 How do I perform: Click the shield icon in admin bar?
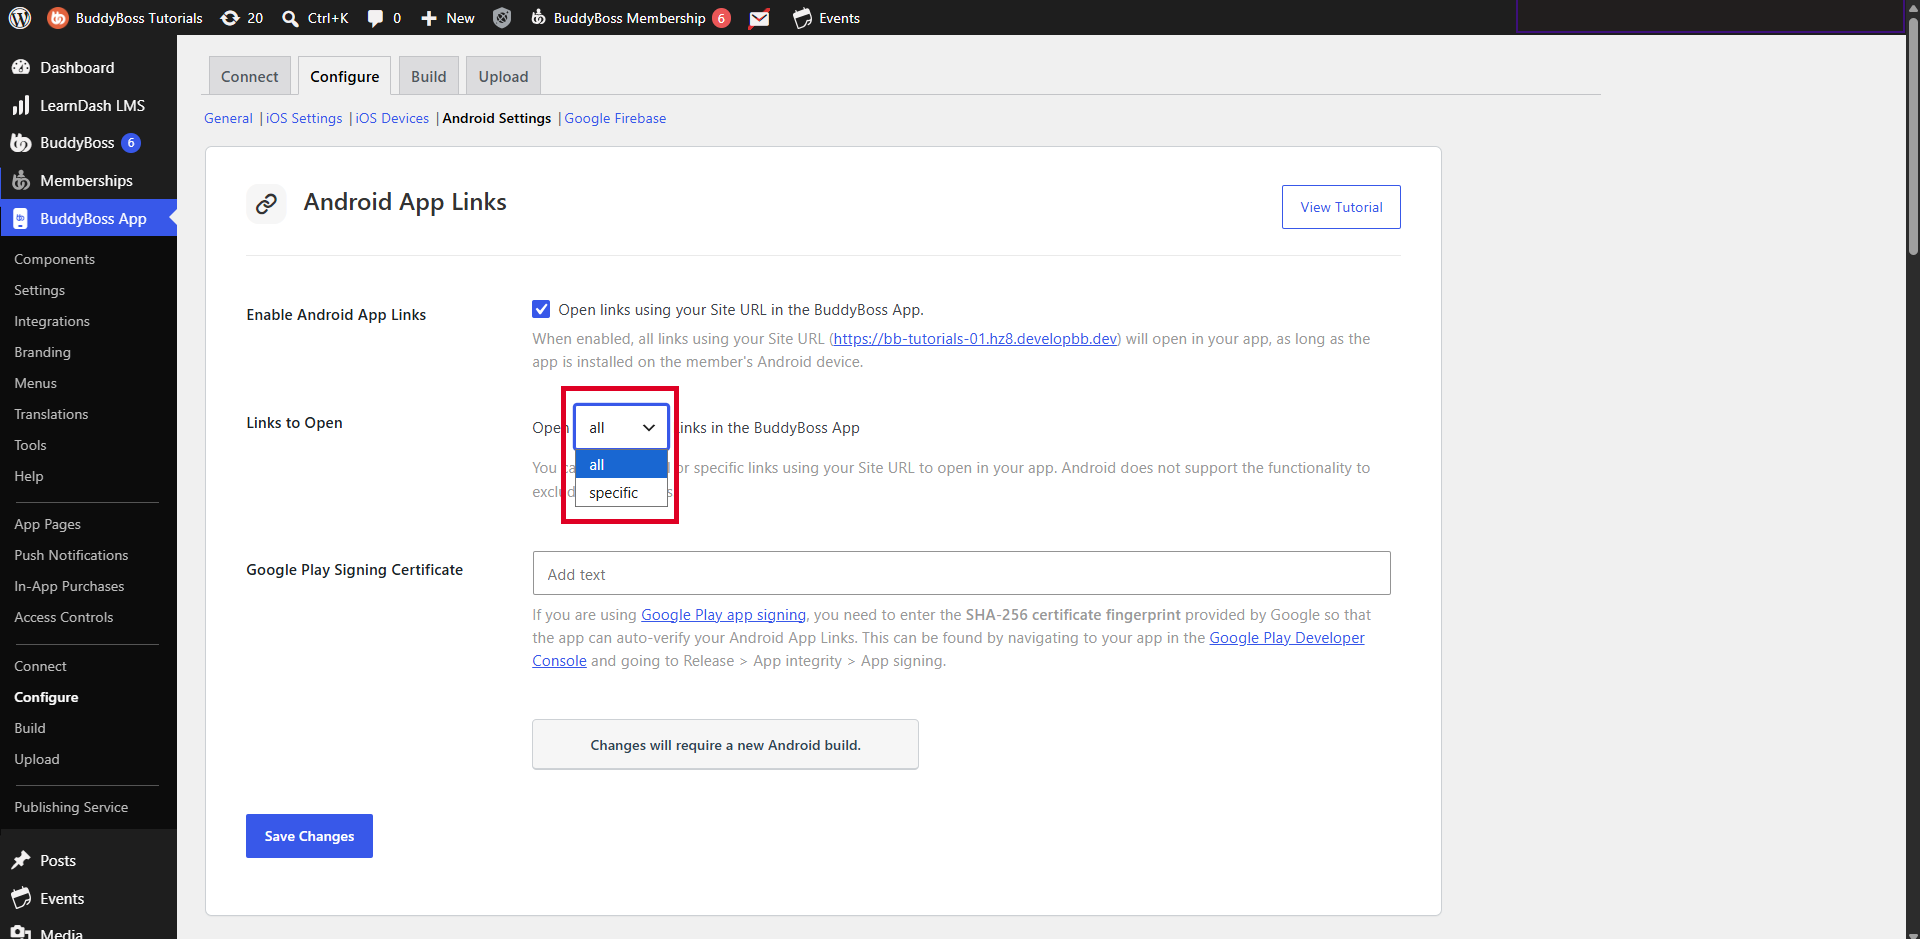[502, 18]
